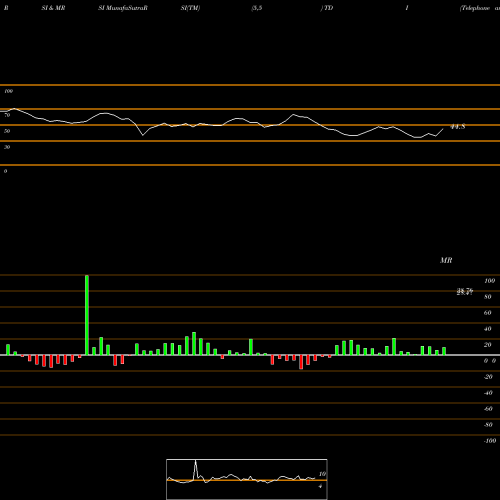The height and width of the screenshot is (500, 500).
Task: Click the '(Telephone' text at top right
Action: click(475, 8)
